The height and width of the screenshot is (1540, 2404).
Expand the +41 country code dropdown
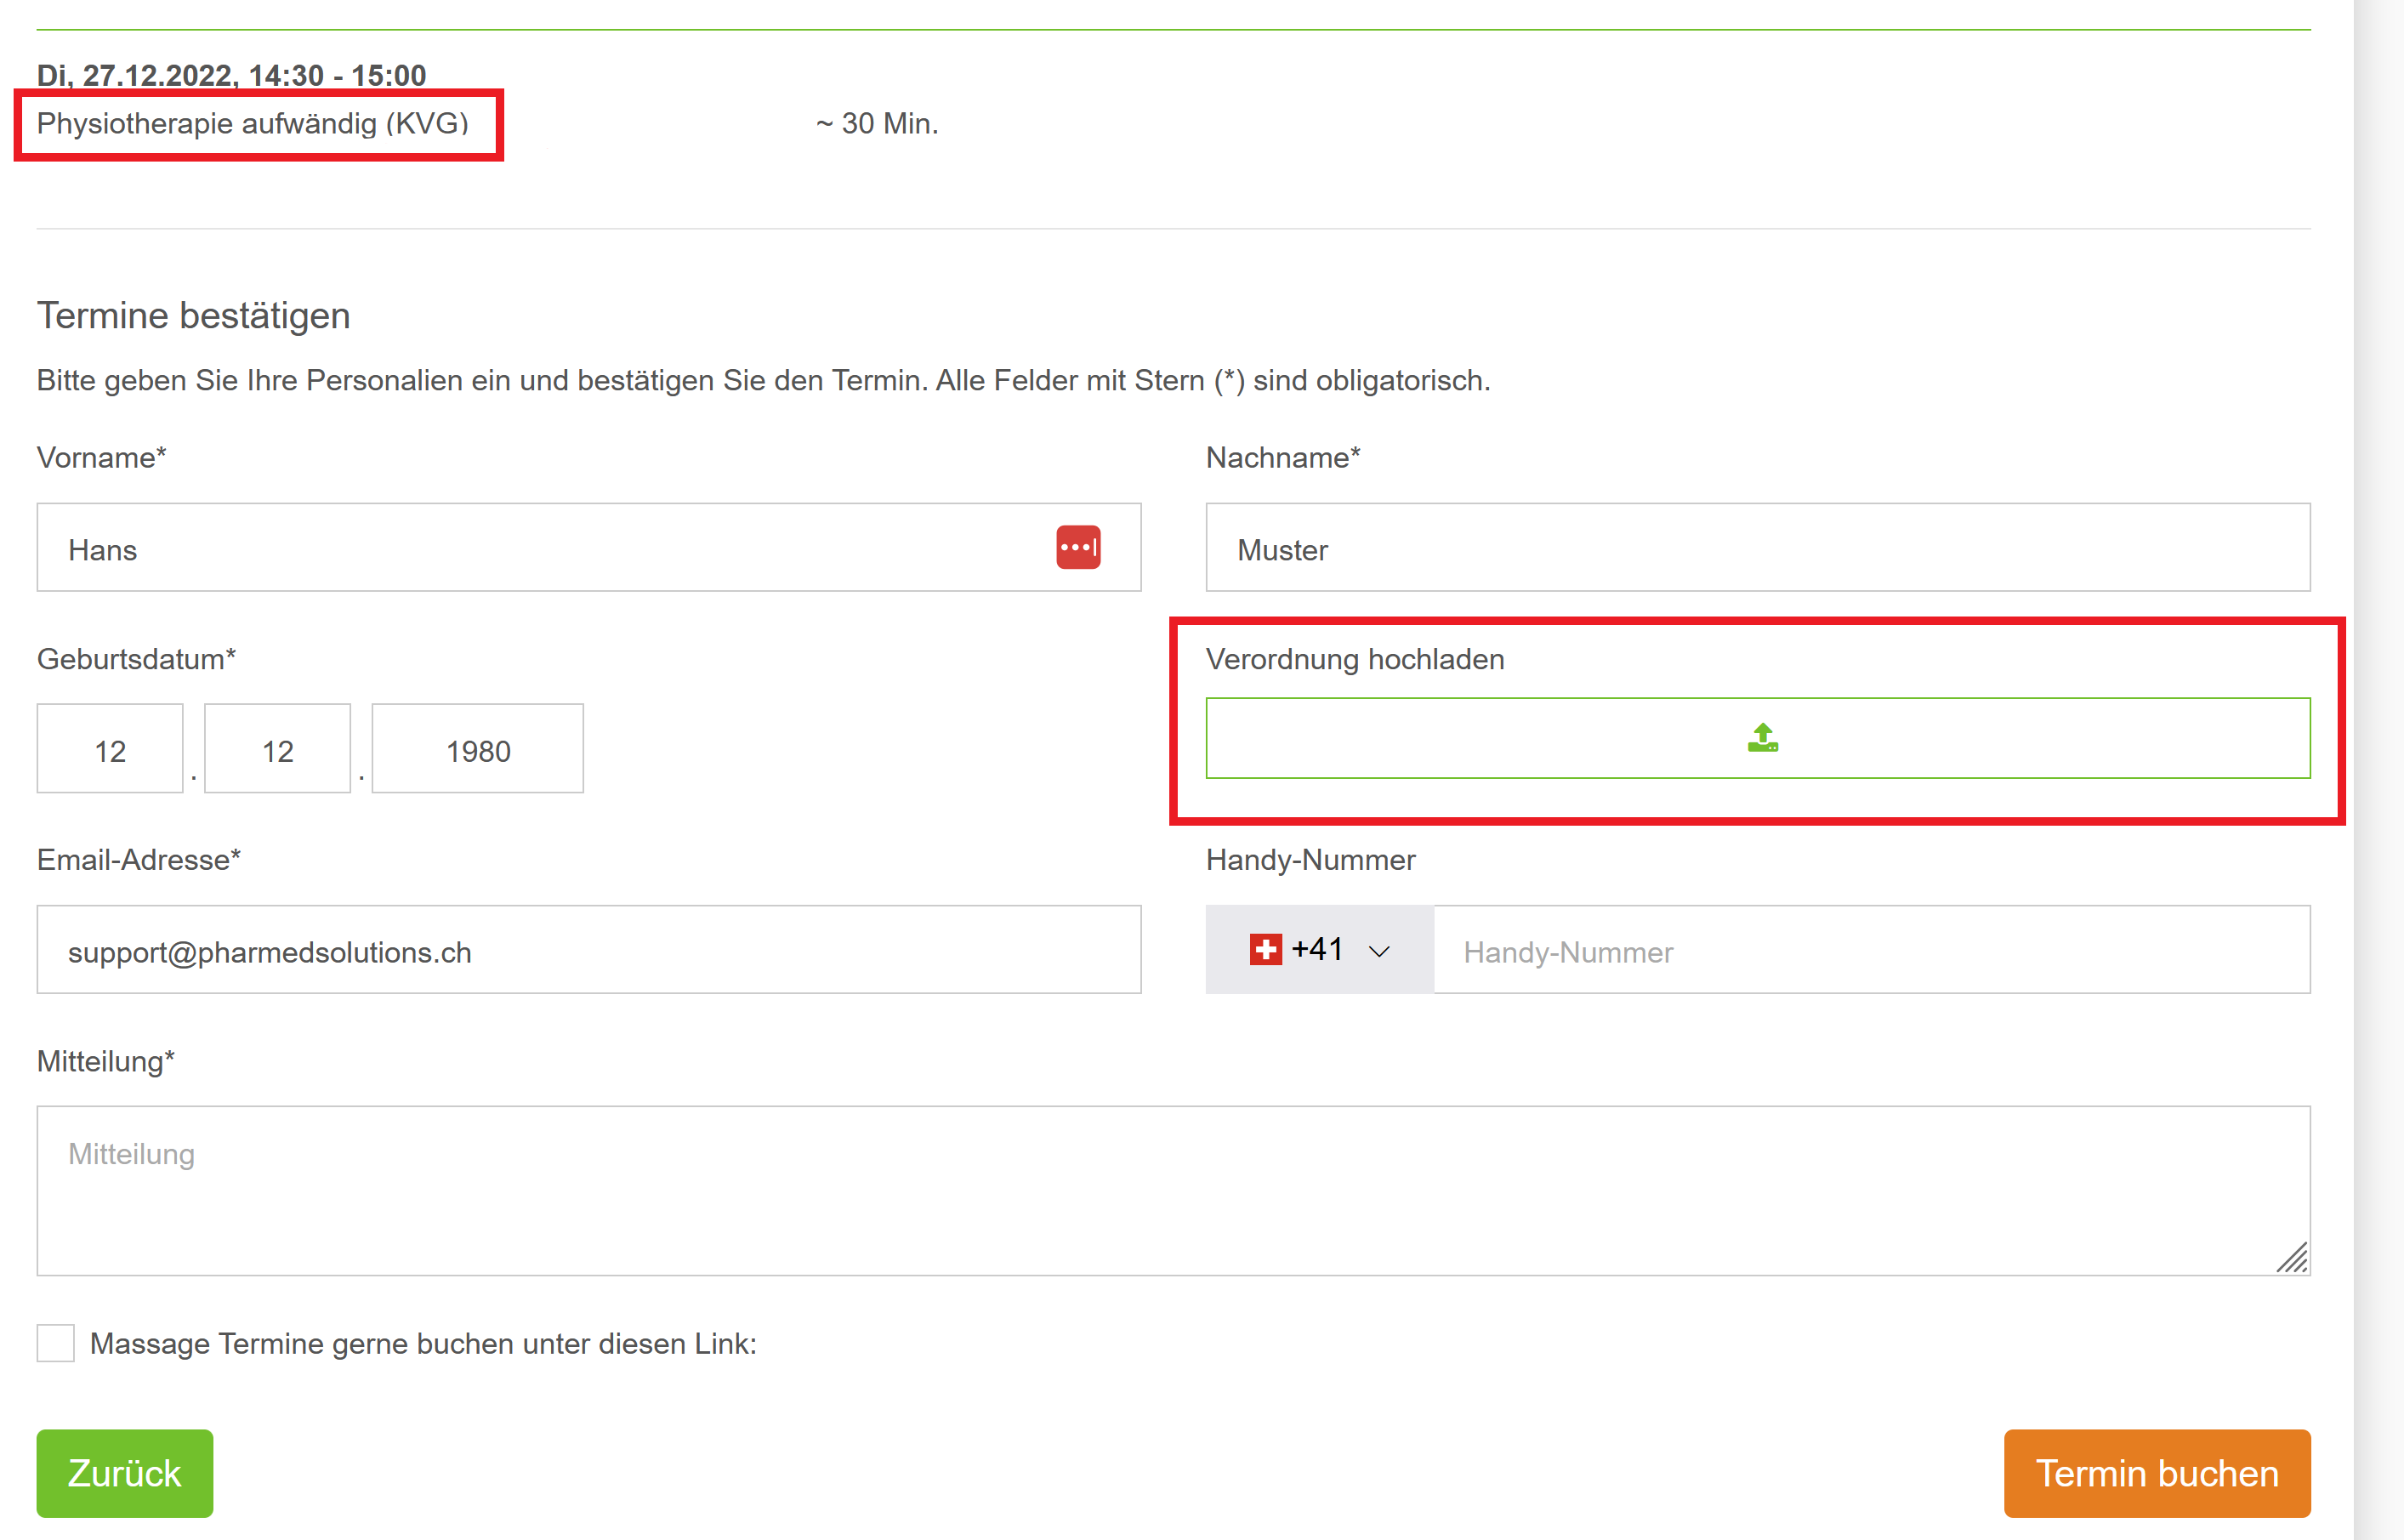pos(1319,949)
